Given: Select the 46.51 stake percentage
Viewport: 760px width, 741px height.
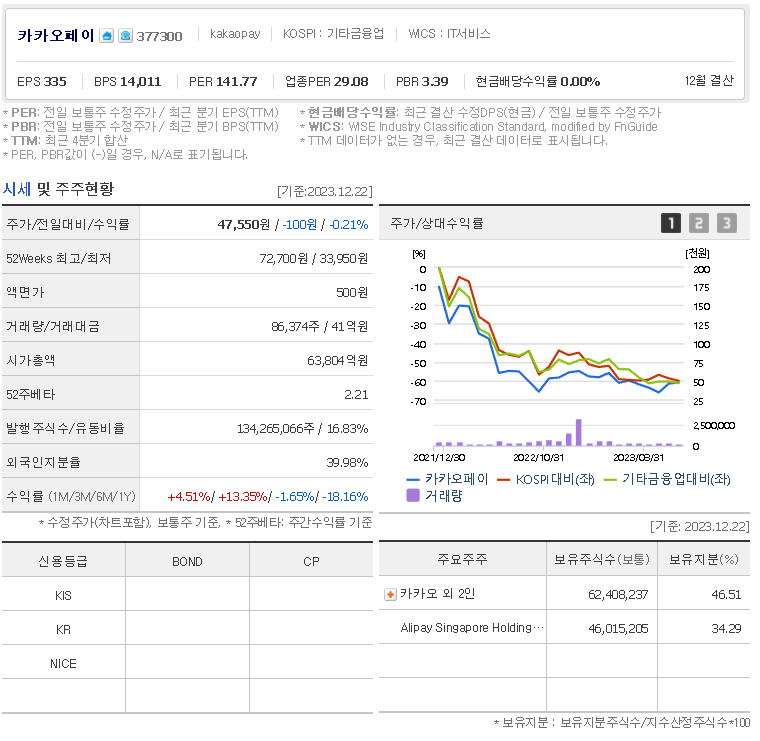Looking at the screenshot, I should coord(726,594).
